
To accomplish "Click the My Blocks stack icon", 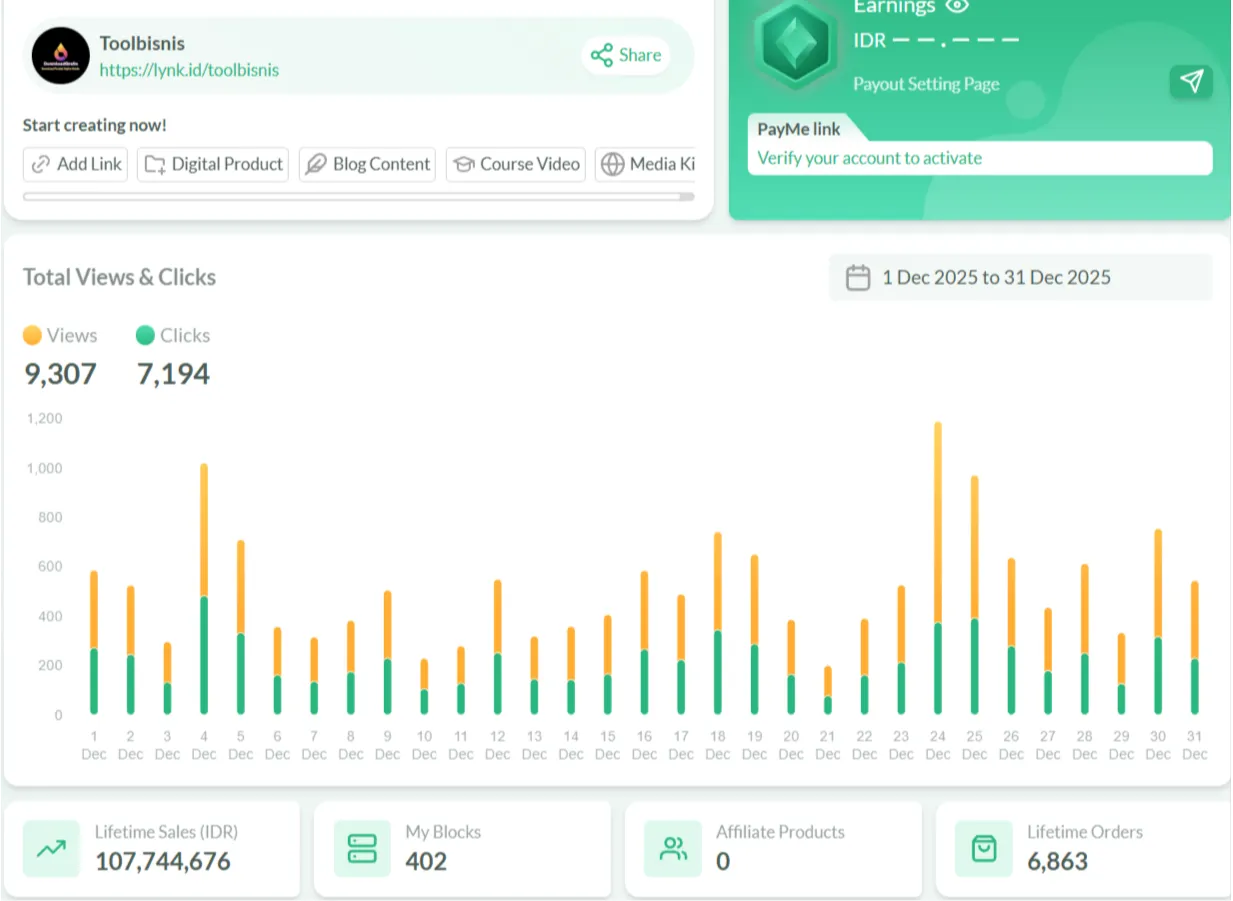I will 362,849.
